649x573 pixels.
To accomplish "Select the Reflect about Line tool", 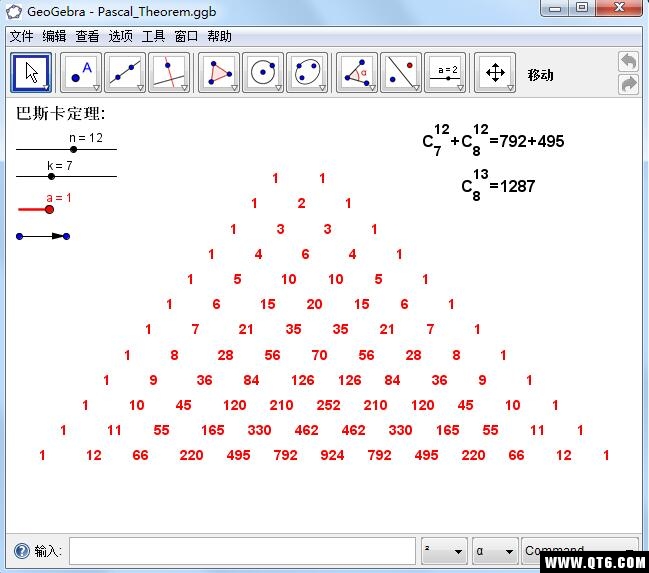I will tap(401, 72).
